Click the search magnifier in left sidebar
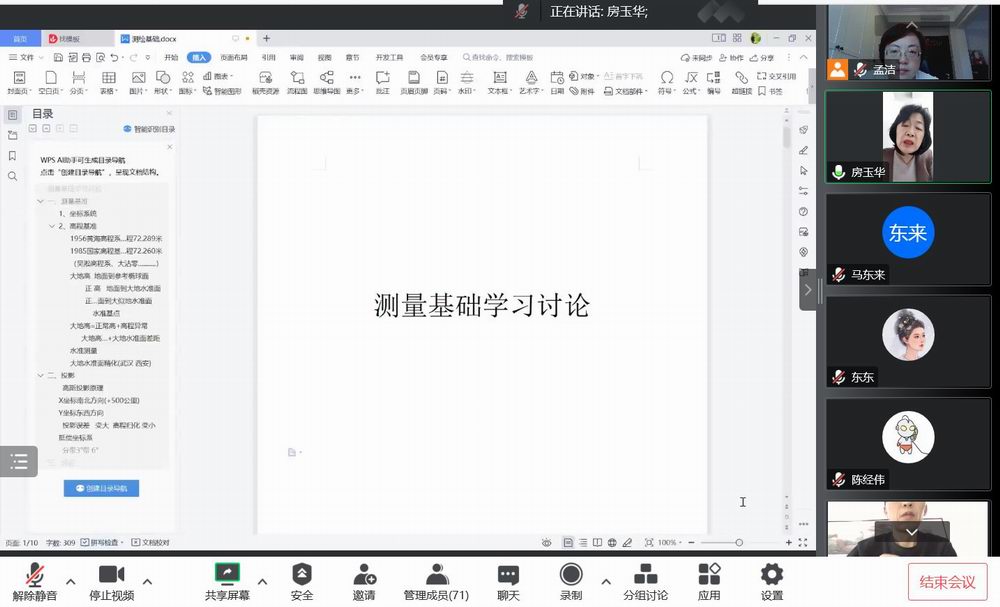Viewport: 1000px width, 607px height. 12,176
